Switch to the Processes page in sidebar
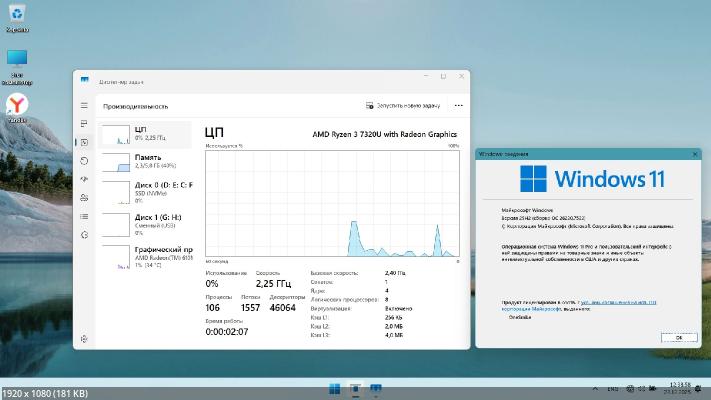The width and height of the screenshot is (711, 400). point(84,124)
